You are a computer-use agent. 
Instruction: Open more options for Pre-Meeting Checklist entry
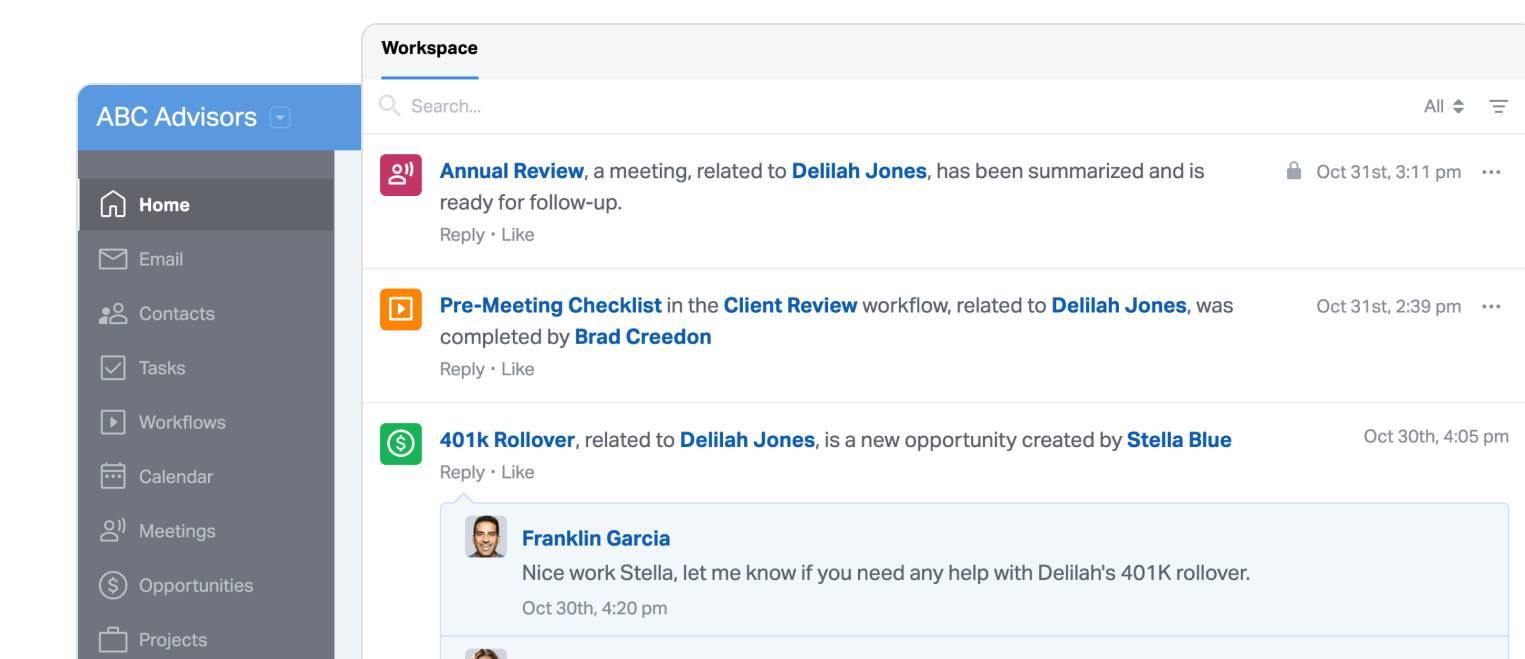[1491, 306]
